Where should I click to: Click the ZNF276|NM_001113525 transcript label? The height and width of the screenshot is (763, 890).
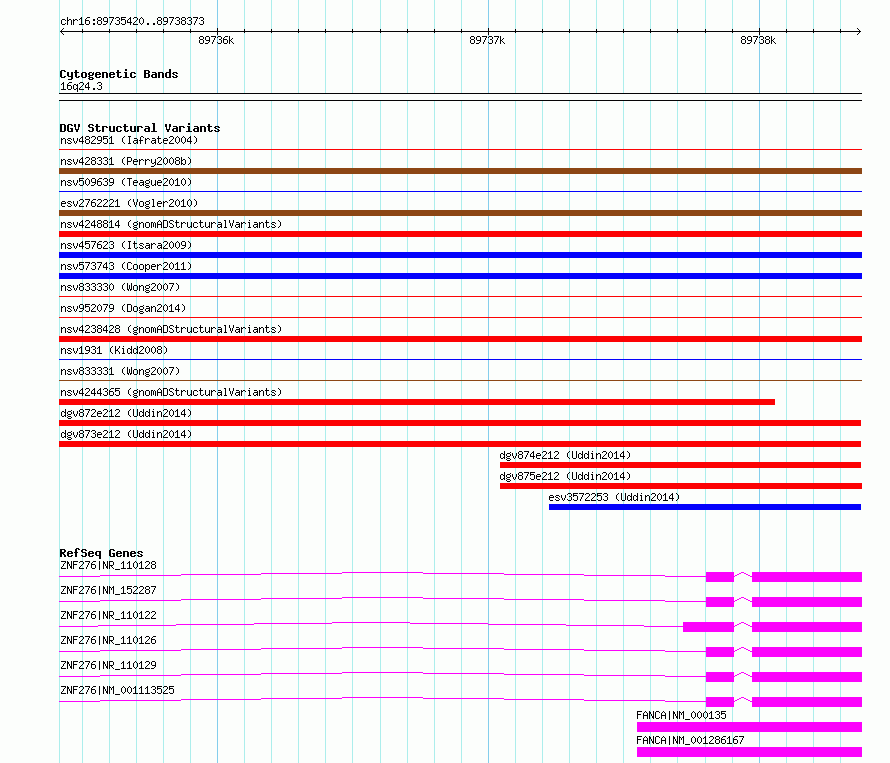tap(117, 690)
